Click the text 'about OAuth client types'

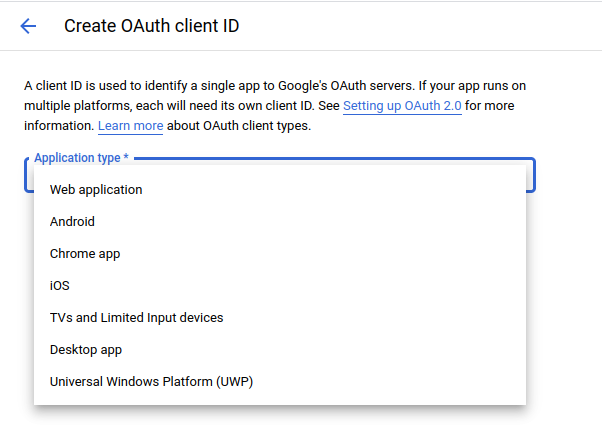[x=239, y=126]
